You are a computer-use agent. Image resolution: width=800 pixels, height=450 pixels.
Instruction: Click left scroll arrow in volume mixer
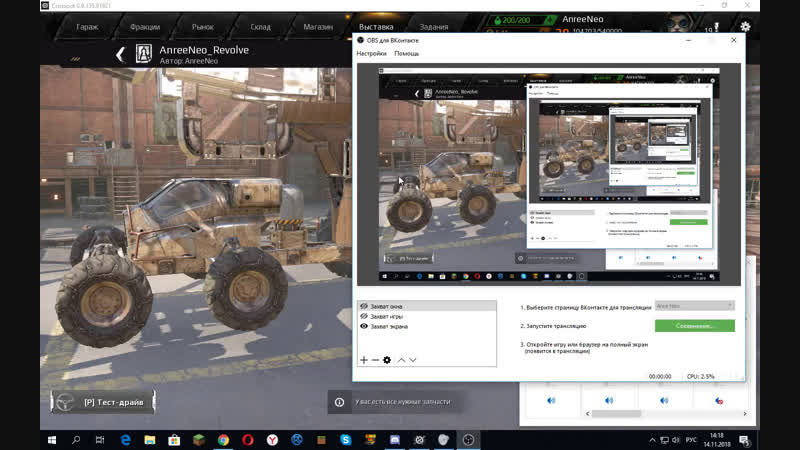pos(587,414)
